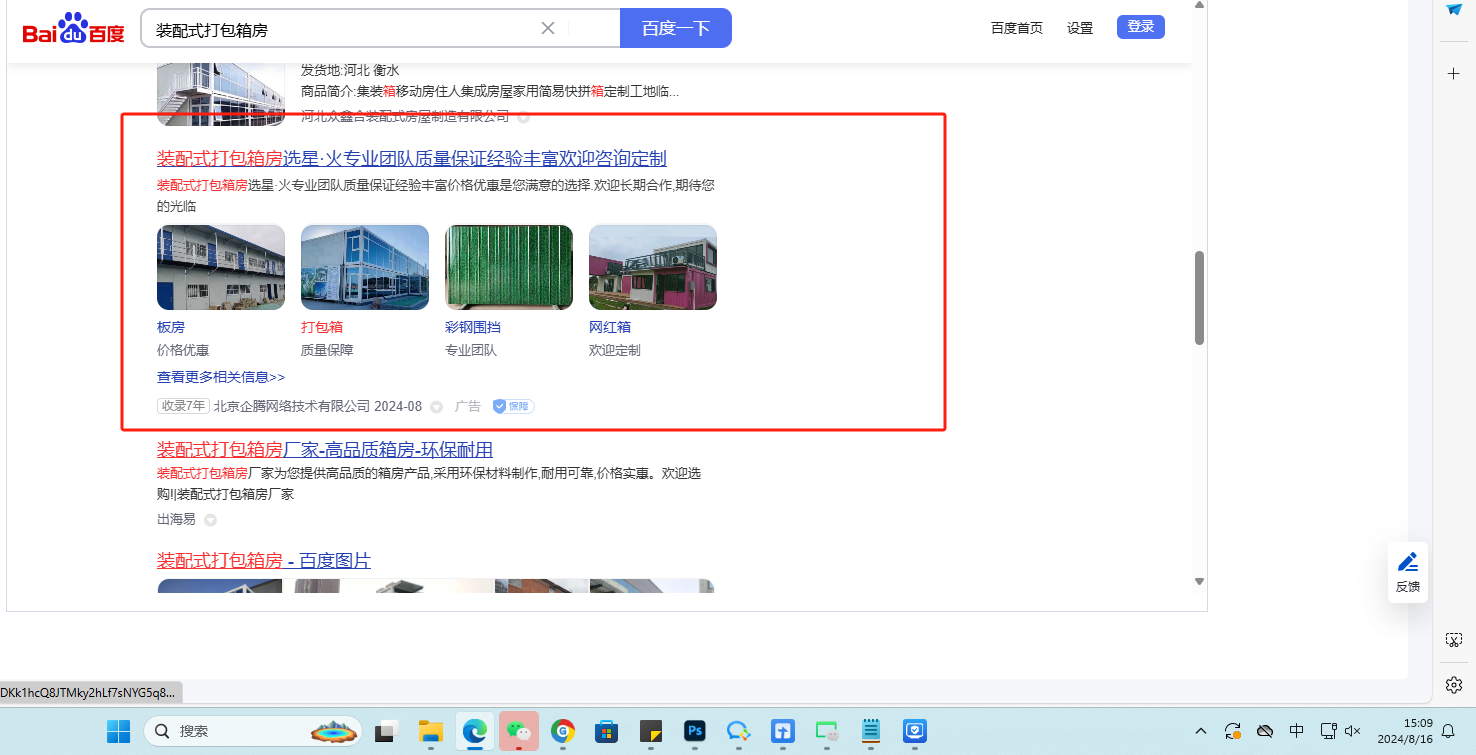
Task: Show hidden system tray icons
Action: click(1201, 731)
